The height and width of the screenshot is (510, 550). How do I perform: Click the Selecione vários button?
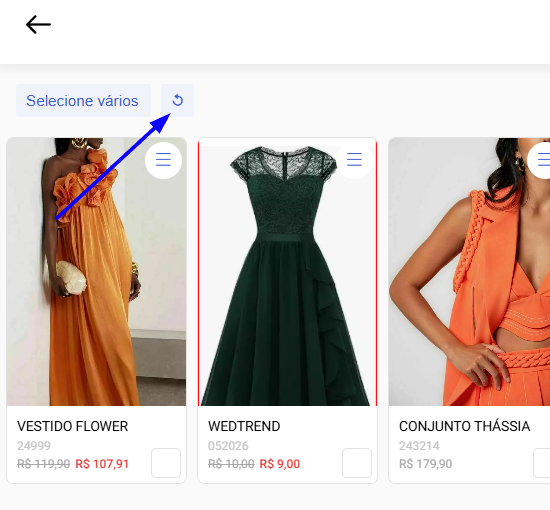(83, 100)
